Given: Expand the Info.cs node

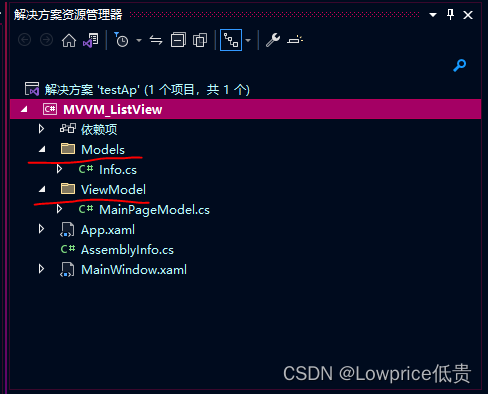Looking at the screenshot, I should coord(59,169).
